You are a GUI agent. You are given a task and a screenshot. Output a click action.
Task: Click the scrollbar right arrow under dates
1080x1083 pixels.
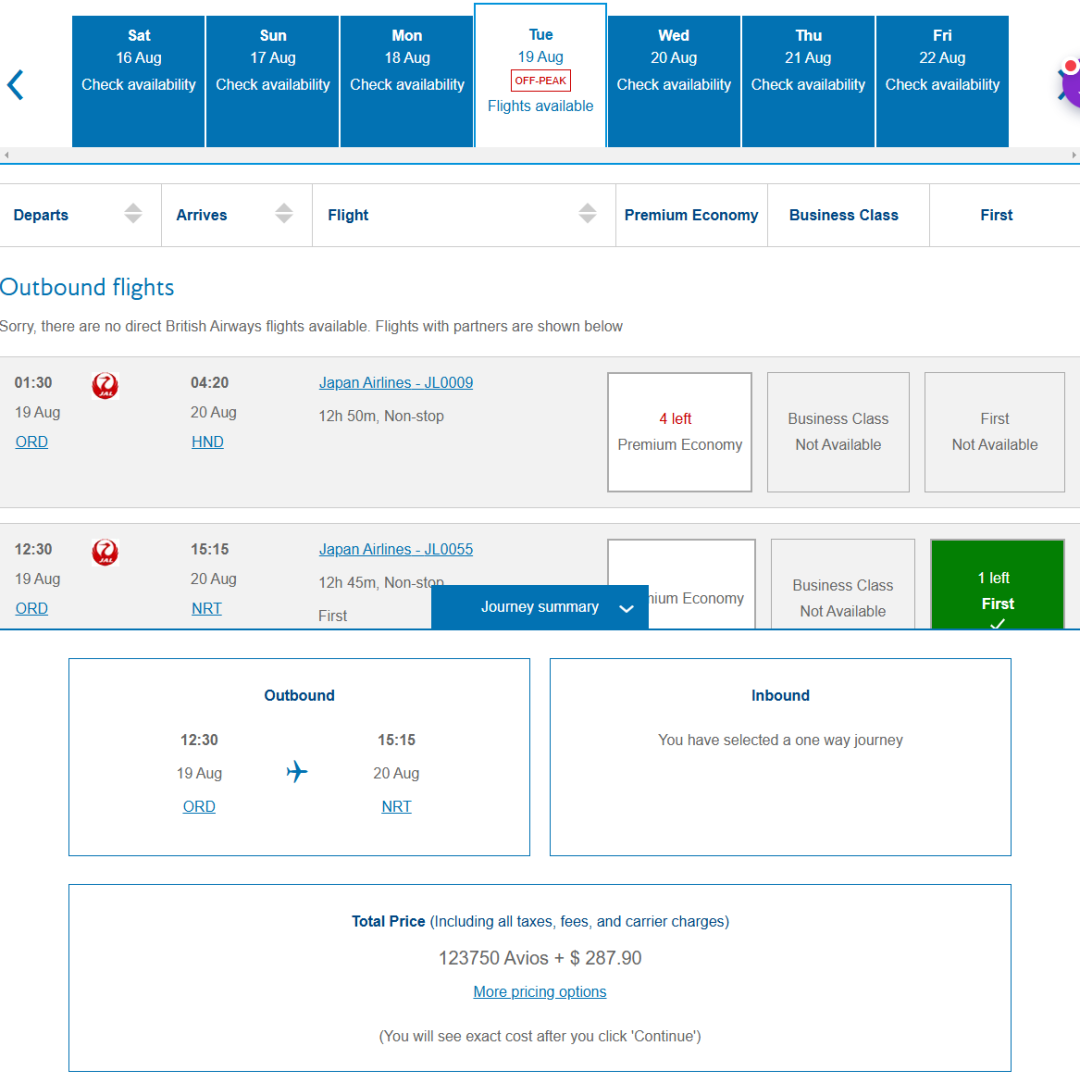pos(1074,155)
